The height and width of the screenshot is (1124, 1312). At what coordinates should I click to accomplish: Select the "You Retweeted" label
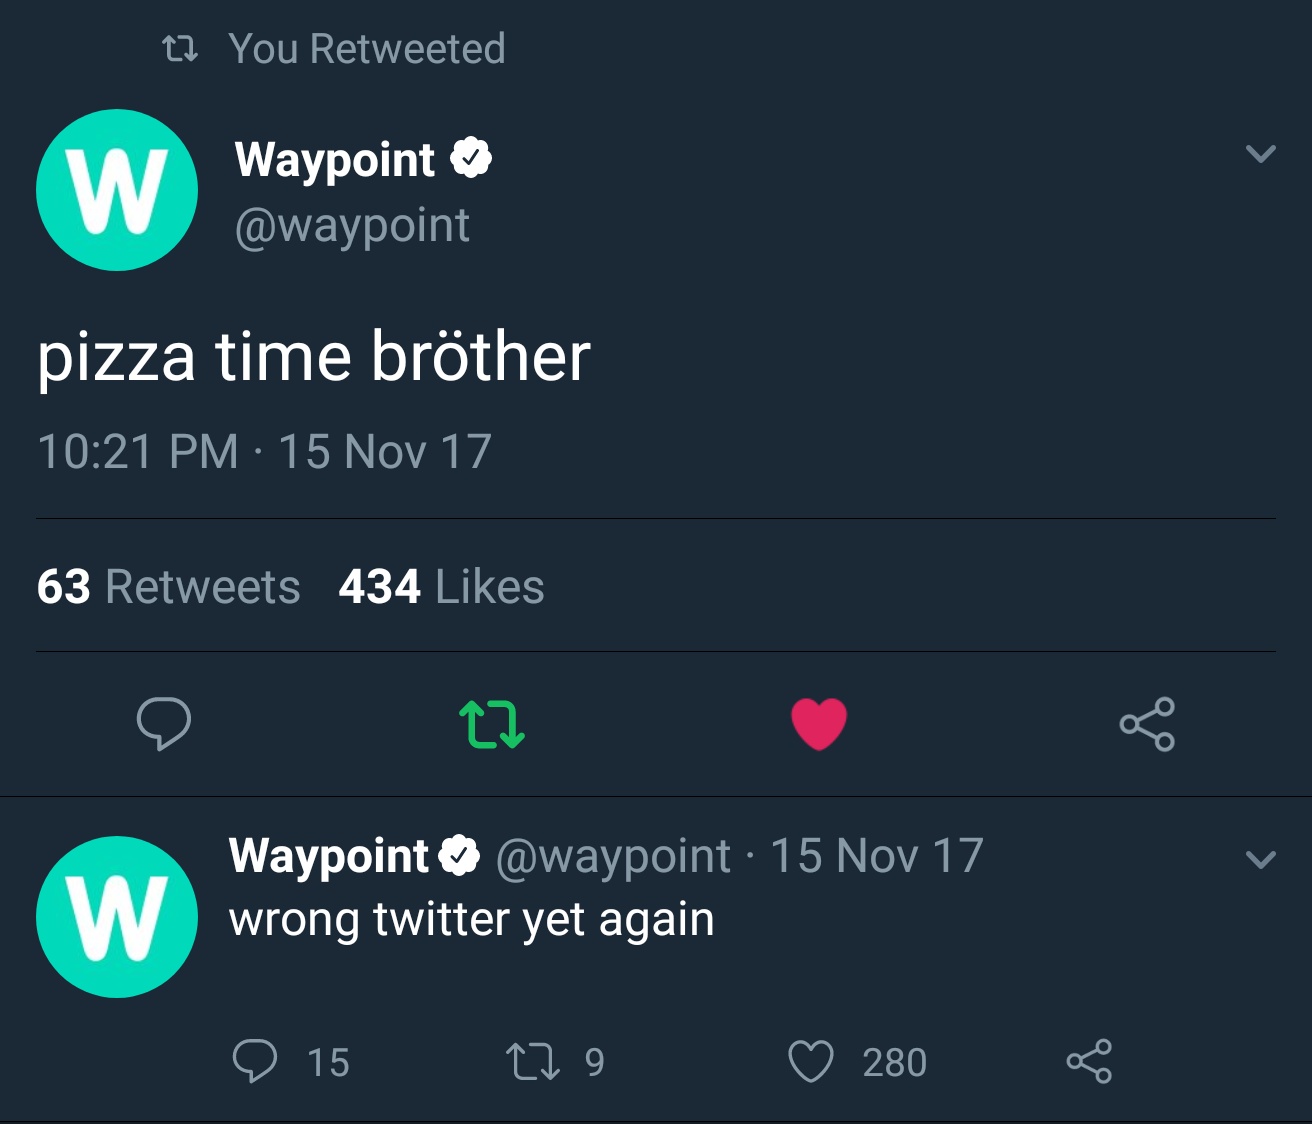pyautogui.click(x=366, y=48)
